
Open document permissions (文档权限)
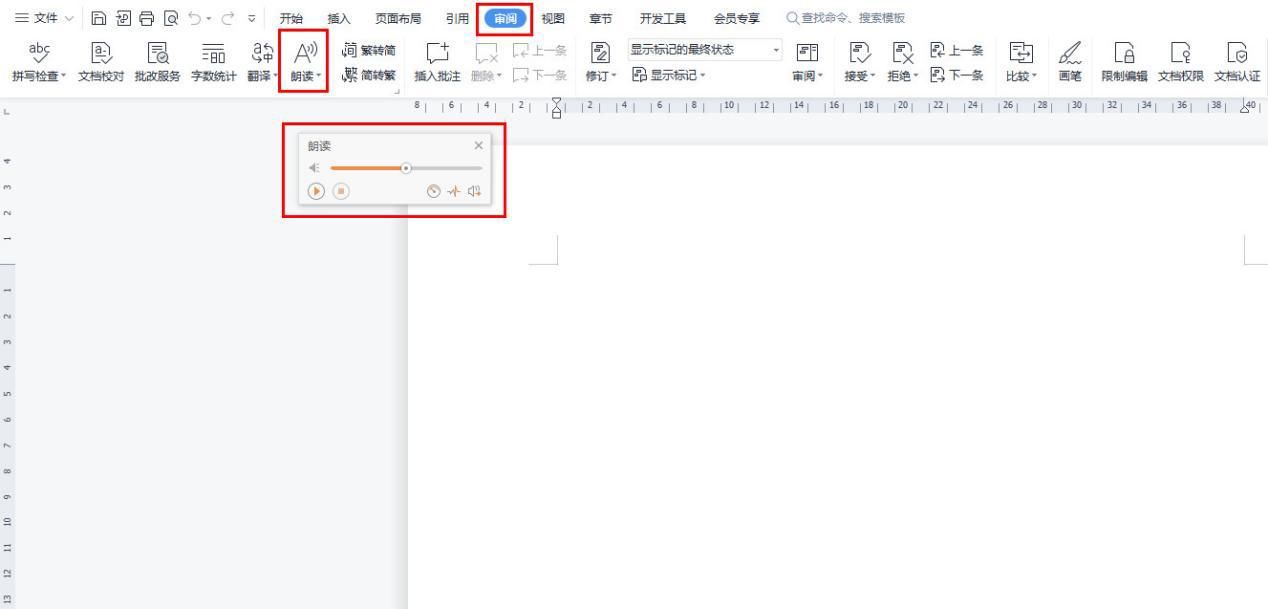1181,62
